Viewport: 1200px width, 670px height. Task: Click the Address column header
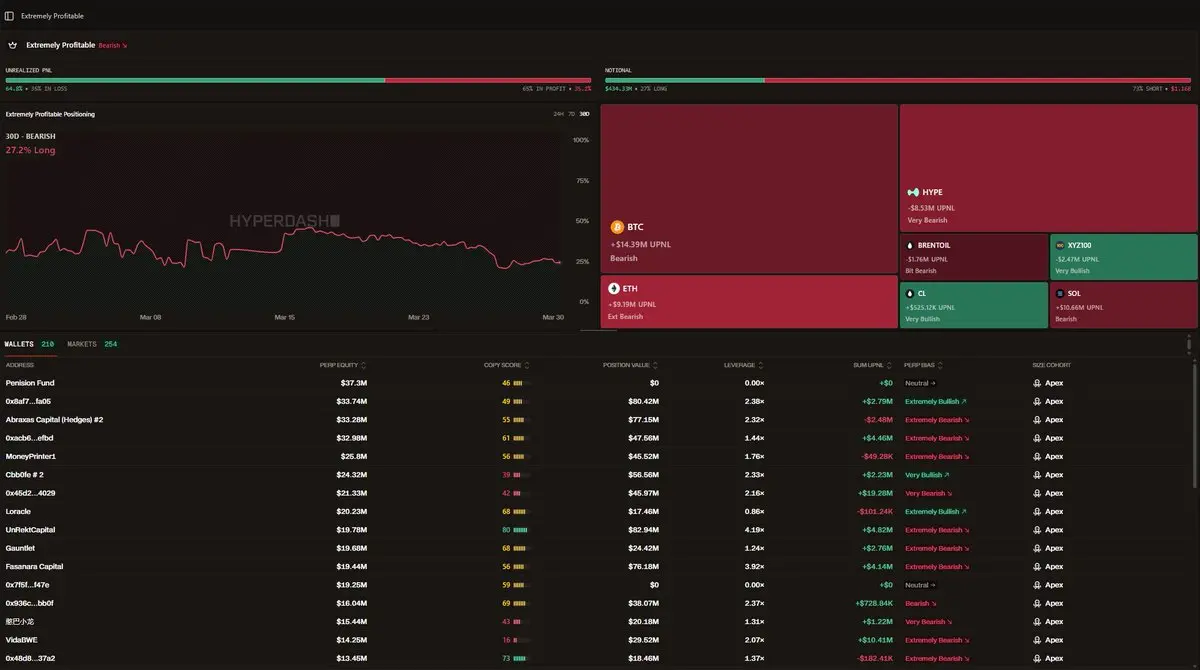click(20, 365)
